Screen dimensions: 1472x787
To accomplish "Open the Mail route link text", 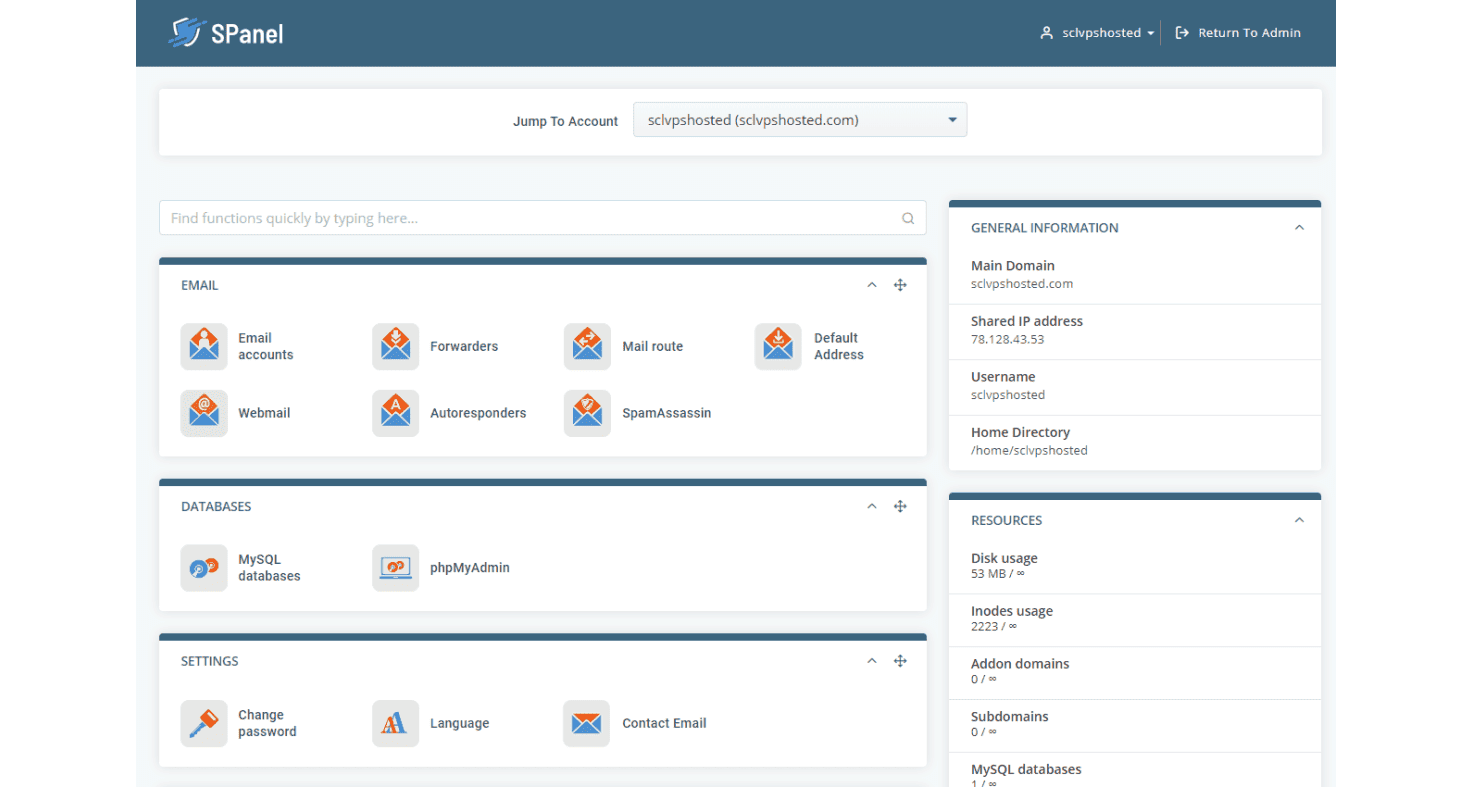I will point(652,346).
